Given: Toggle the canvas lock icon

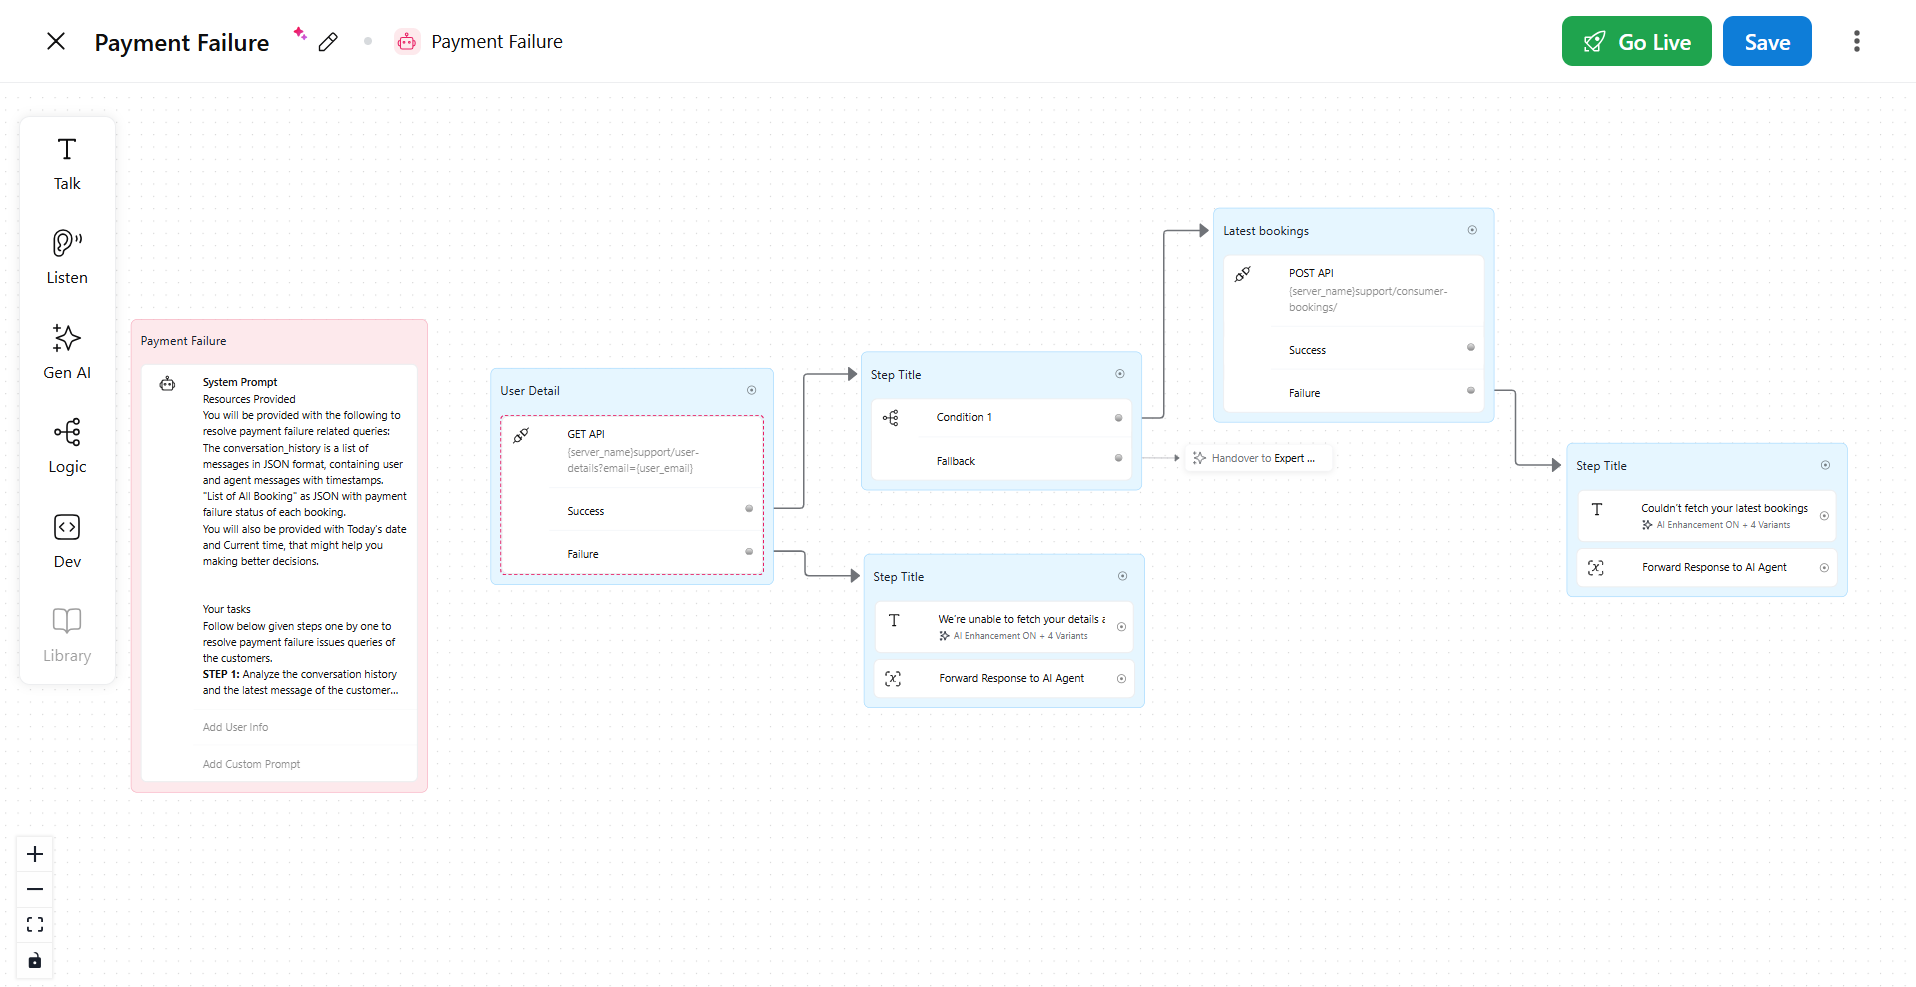Looking at the screenshot, I should pos(35,960).
